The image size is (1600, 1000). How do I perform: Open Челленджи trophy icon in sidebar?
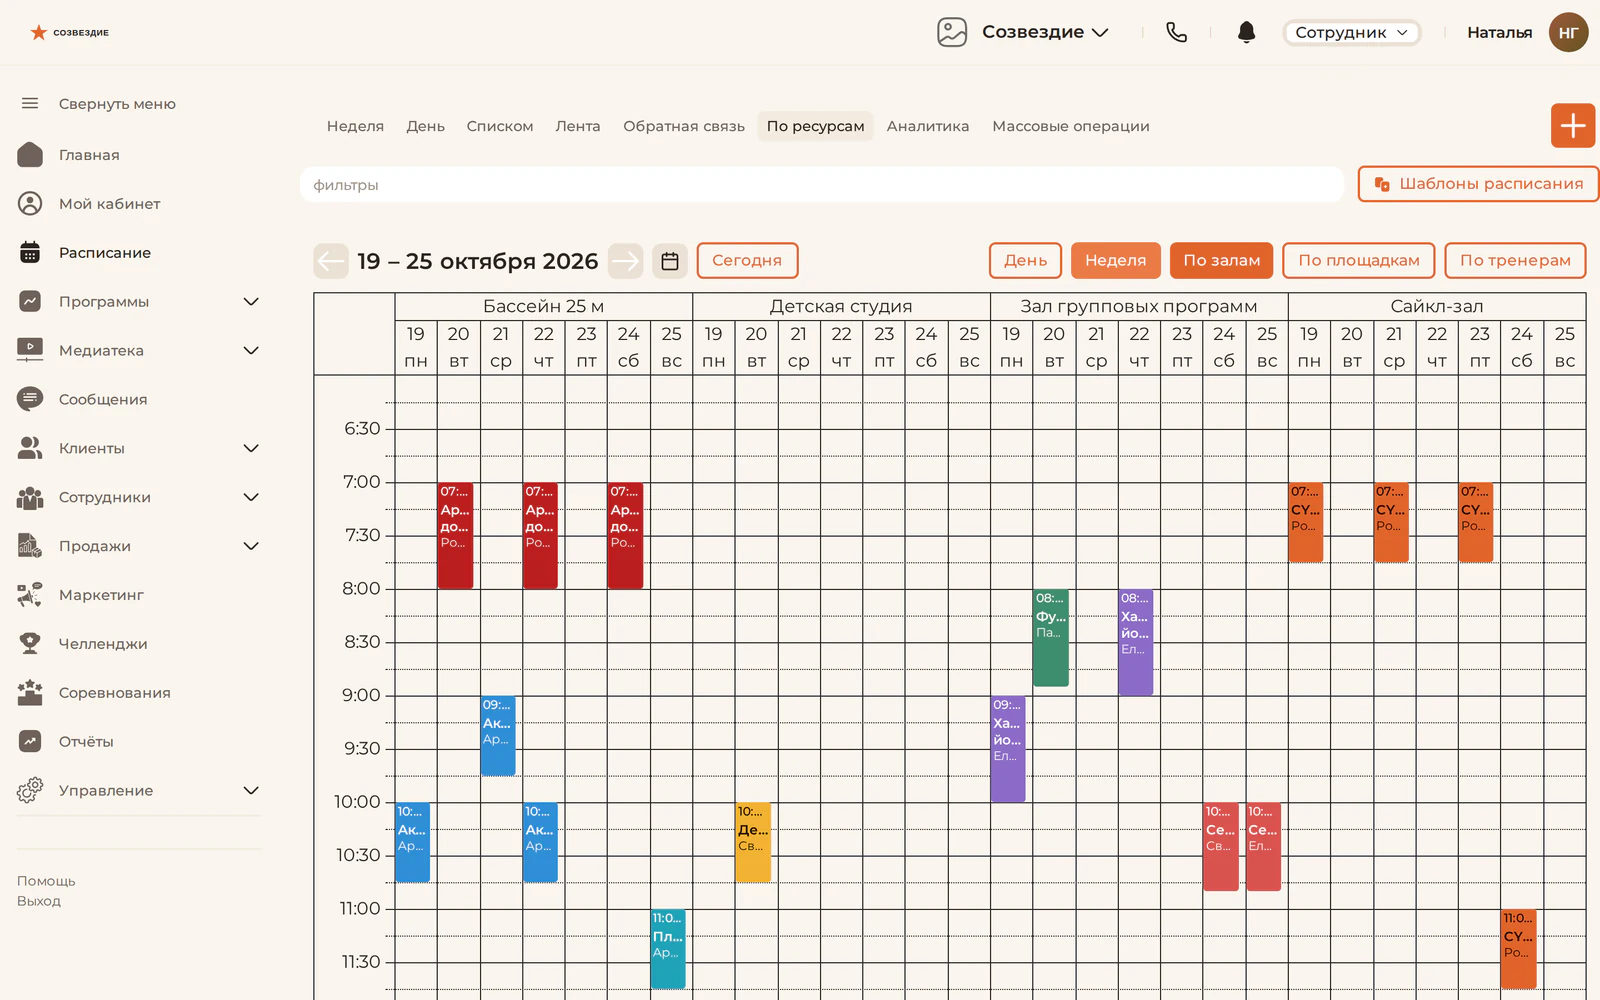[30, 643]
